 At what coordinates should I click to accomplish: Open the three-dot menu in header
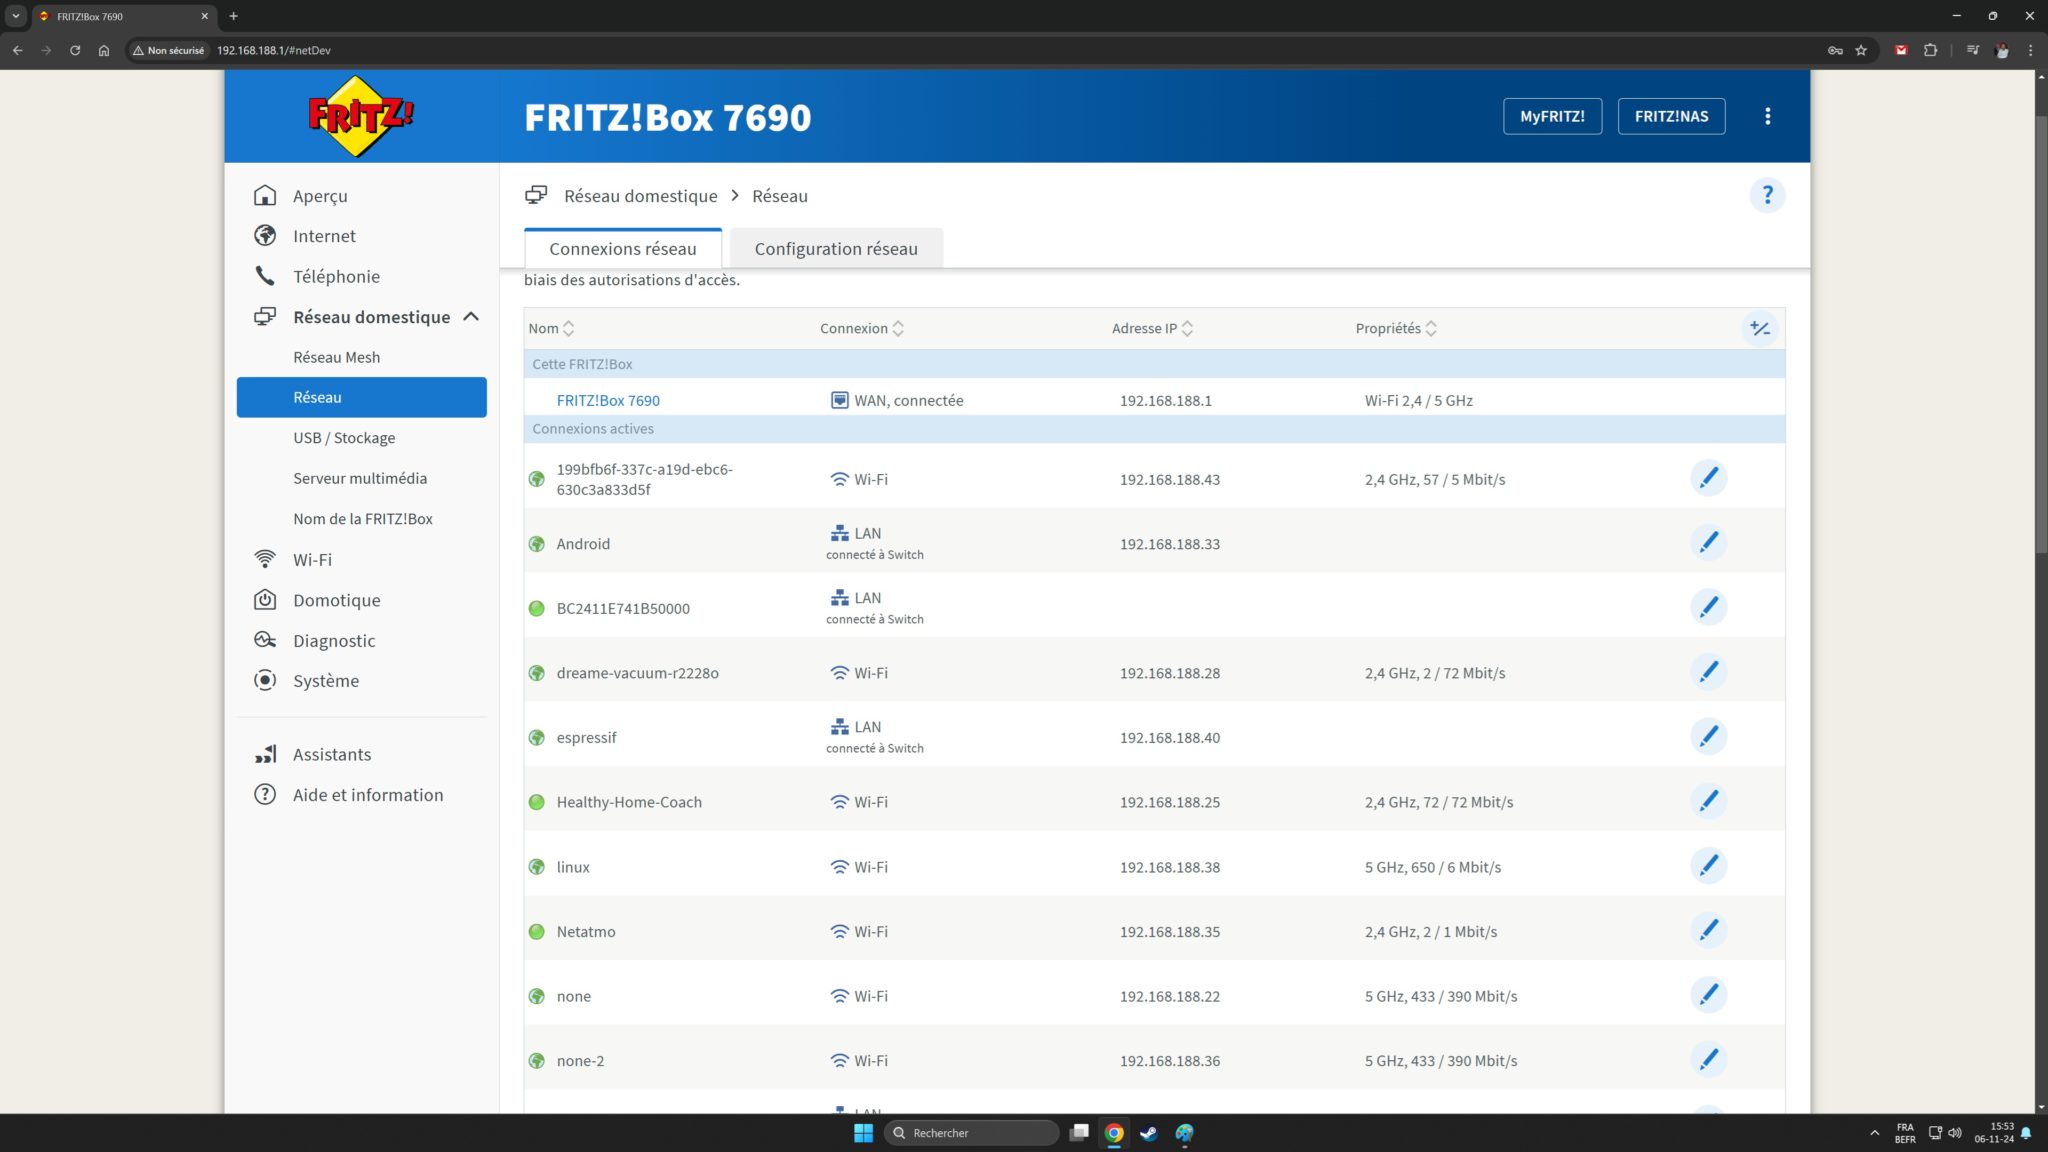[1767, 116]
